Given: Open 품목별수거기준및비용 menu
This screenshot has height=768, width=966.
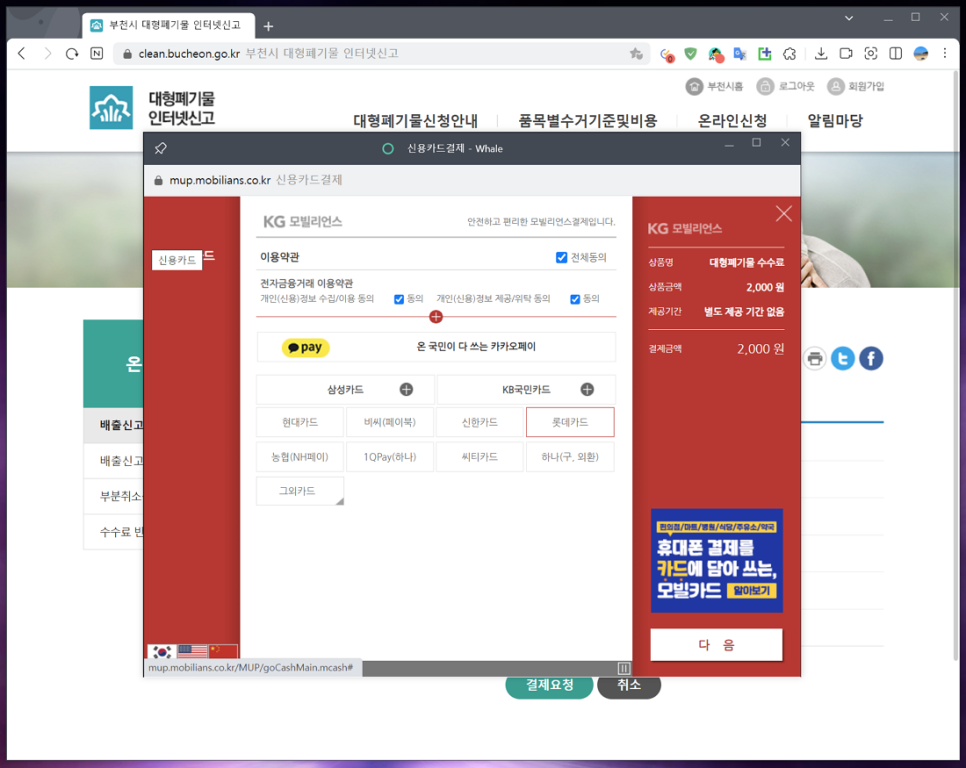Looking at the screenshot, I should [588, 121].
